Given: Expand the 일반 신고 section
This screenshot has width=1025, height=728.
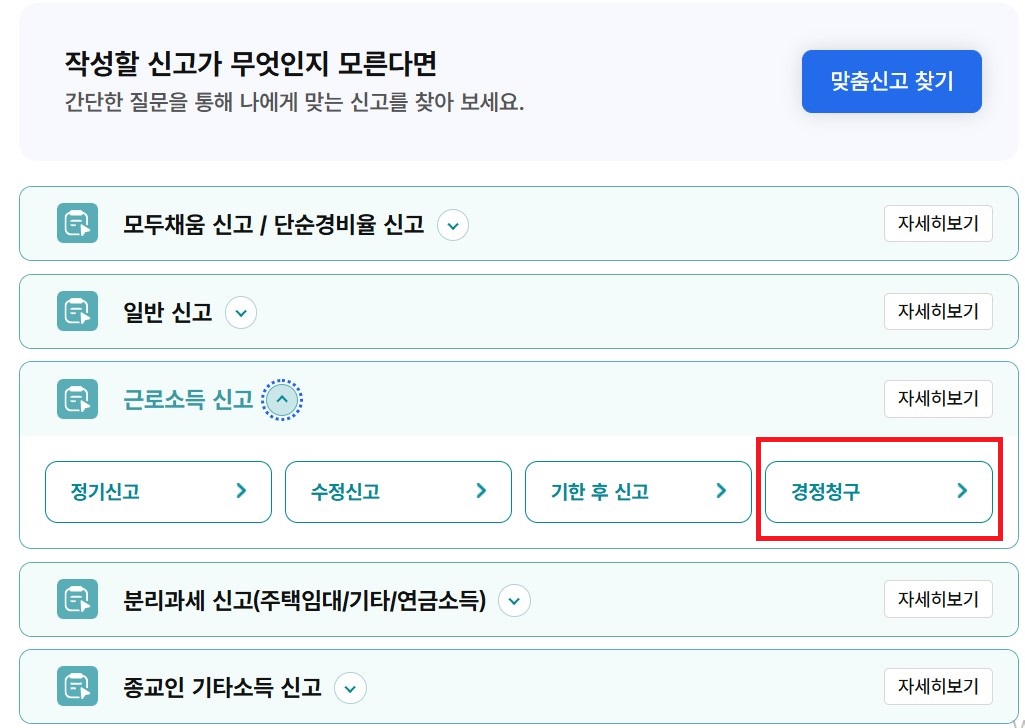Looking at the screenshot, I should point(240,312).
